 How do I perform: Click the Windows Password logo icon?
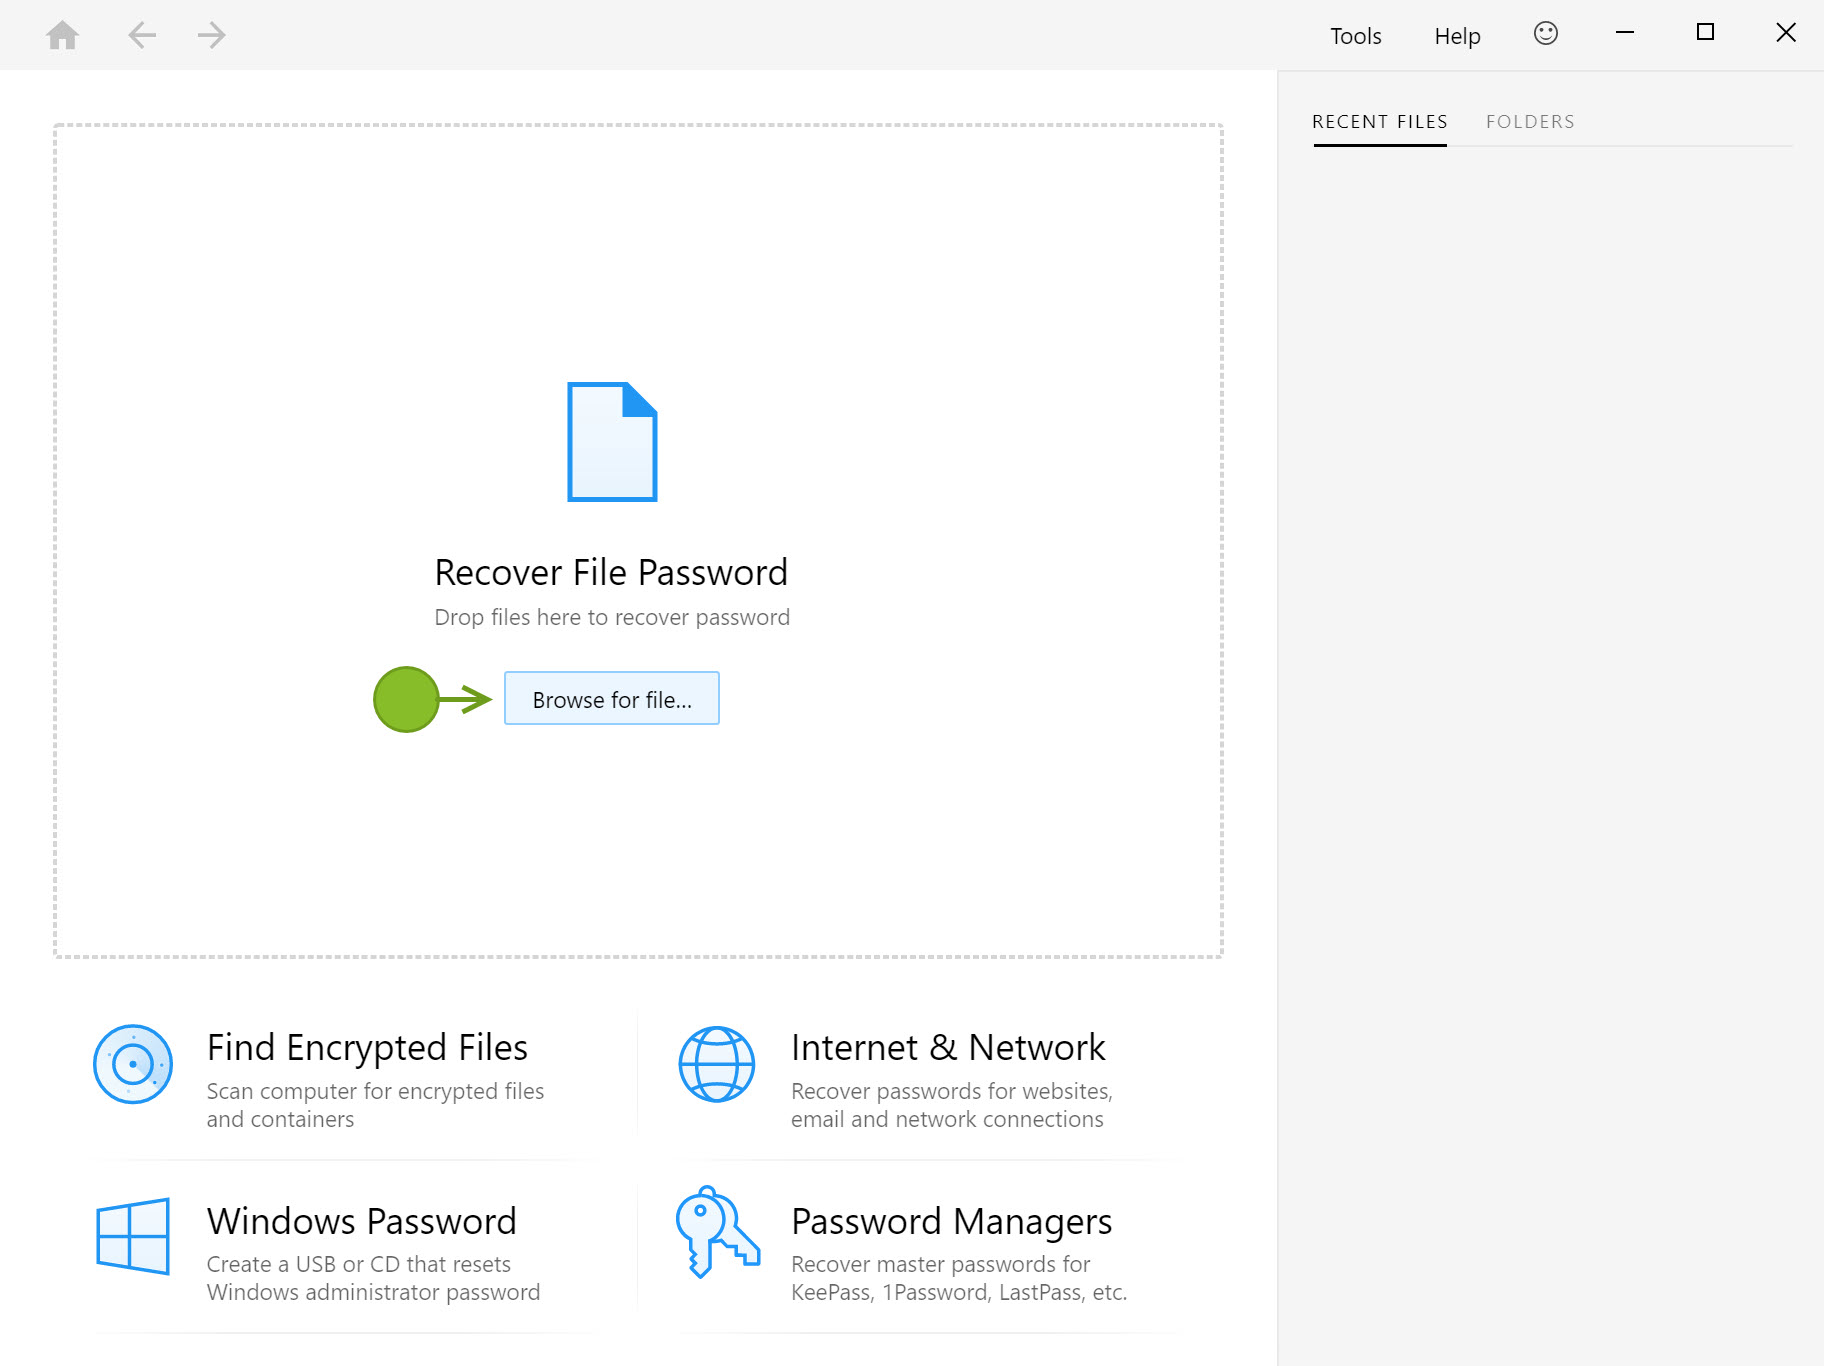[131, 1238]
